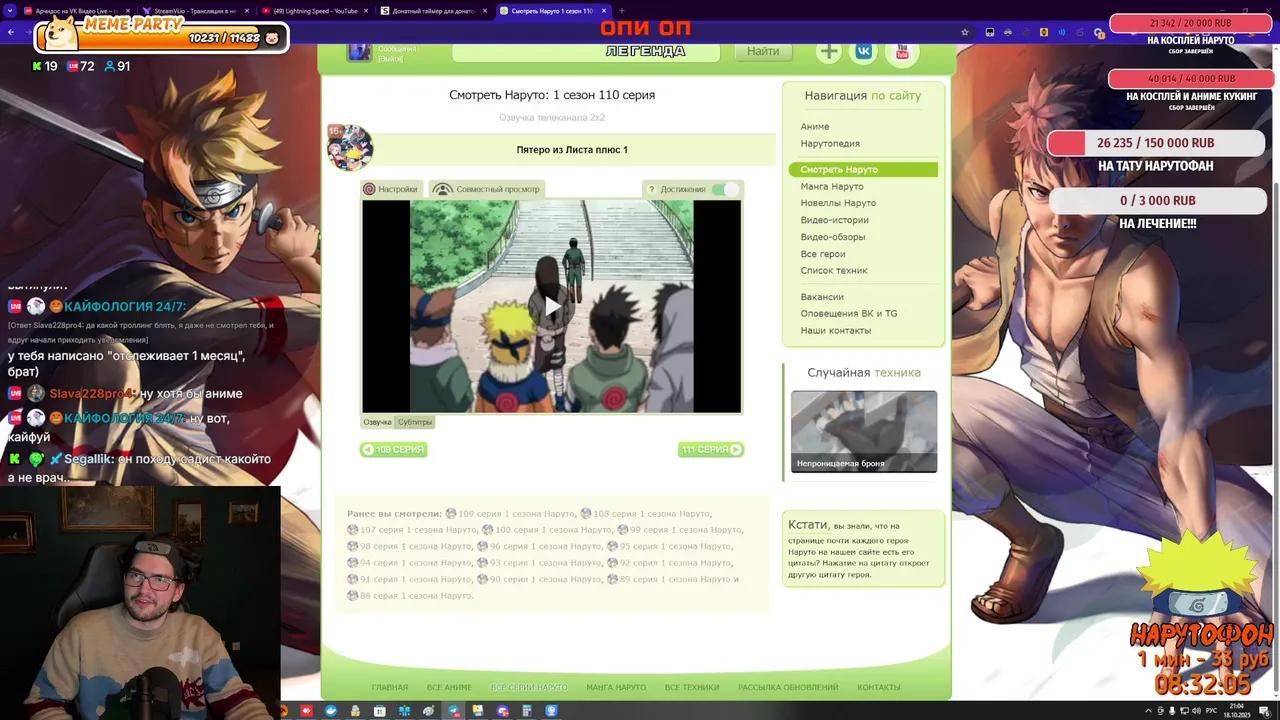The height and width of the screenshot is (720, 1280).
Task: Open history link 100 серия 1 сезона Наруто
Action: coord(547,530)
